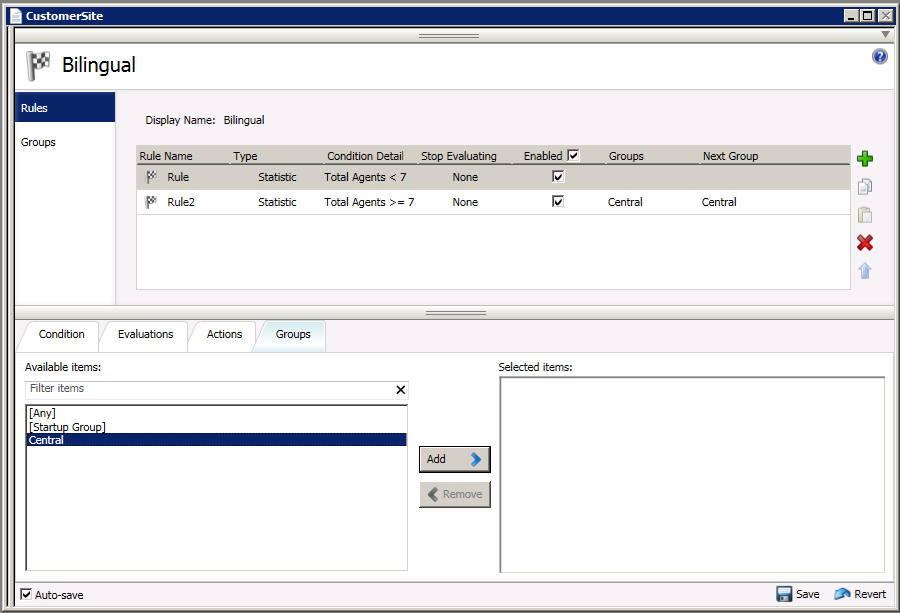The image size is (900, 613).
Task: Open help via the question mark icon
Action: [x=880, y=57]
